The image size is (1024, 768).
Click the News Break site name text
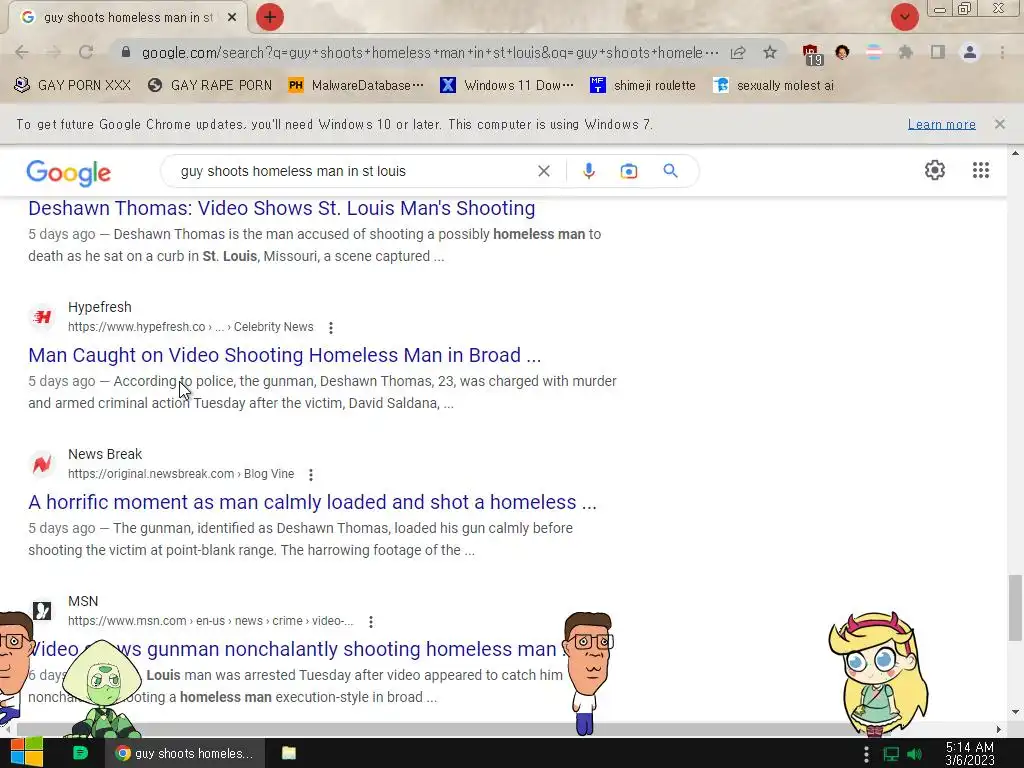point(105,454)
